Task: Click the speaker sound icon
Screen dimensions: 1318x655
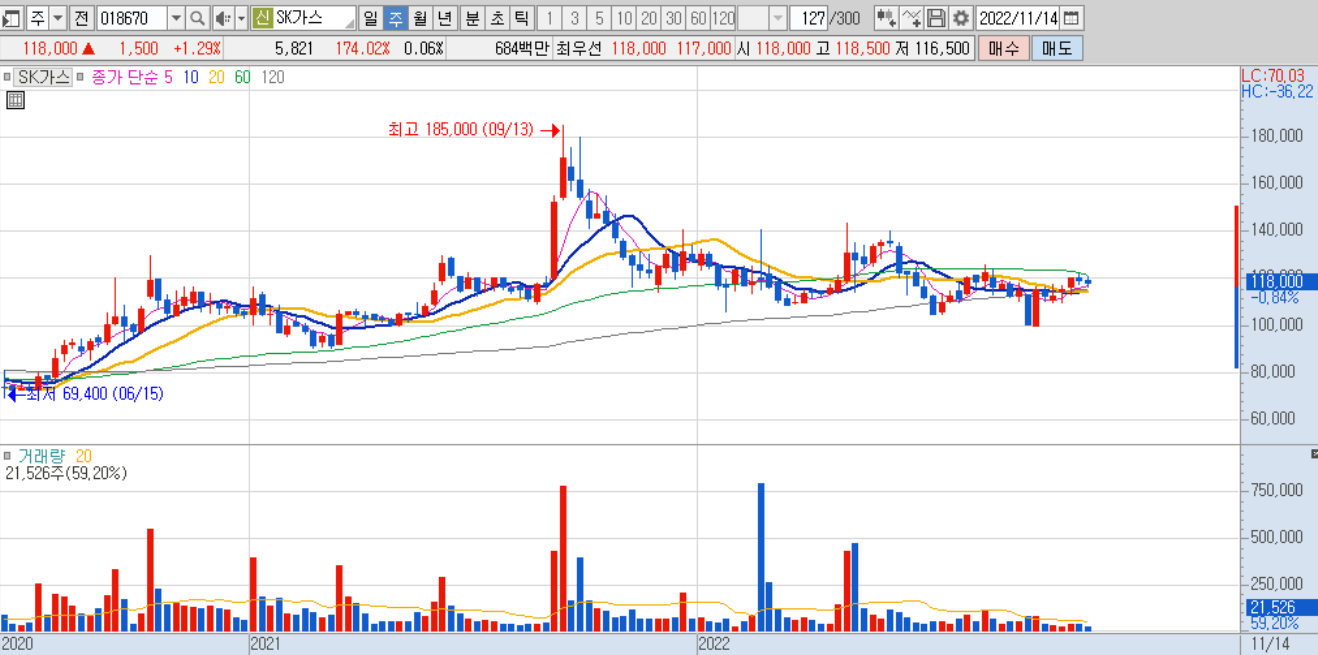Action: [223, 18]
